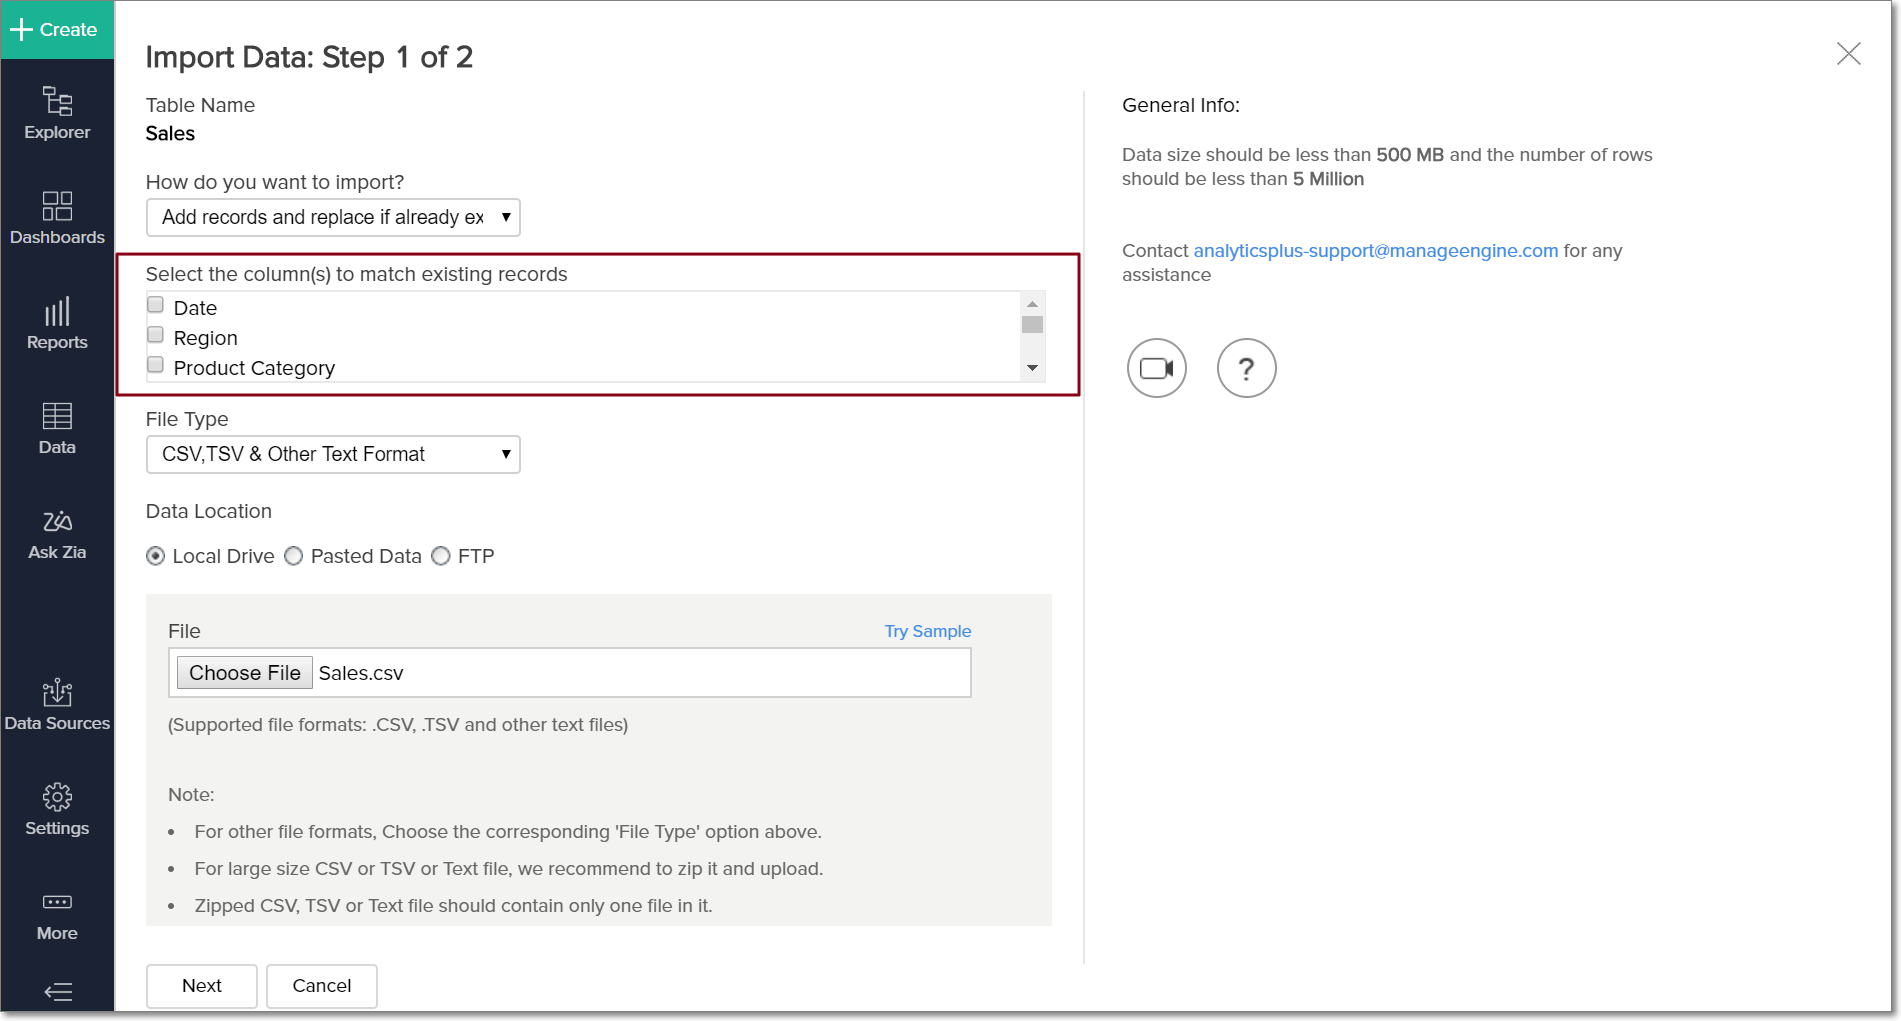Click the Create button in sidebar
The image size is (1901, 1021).
[x=57, y=30]
